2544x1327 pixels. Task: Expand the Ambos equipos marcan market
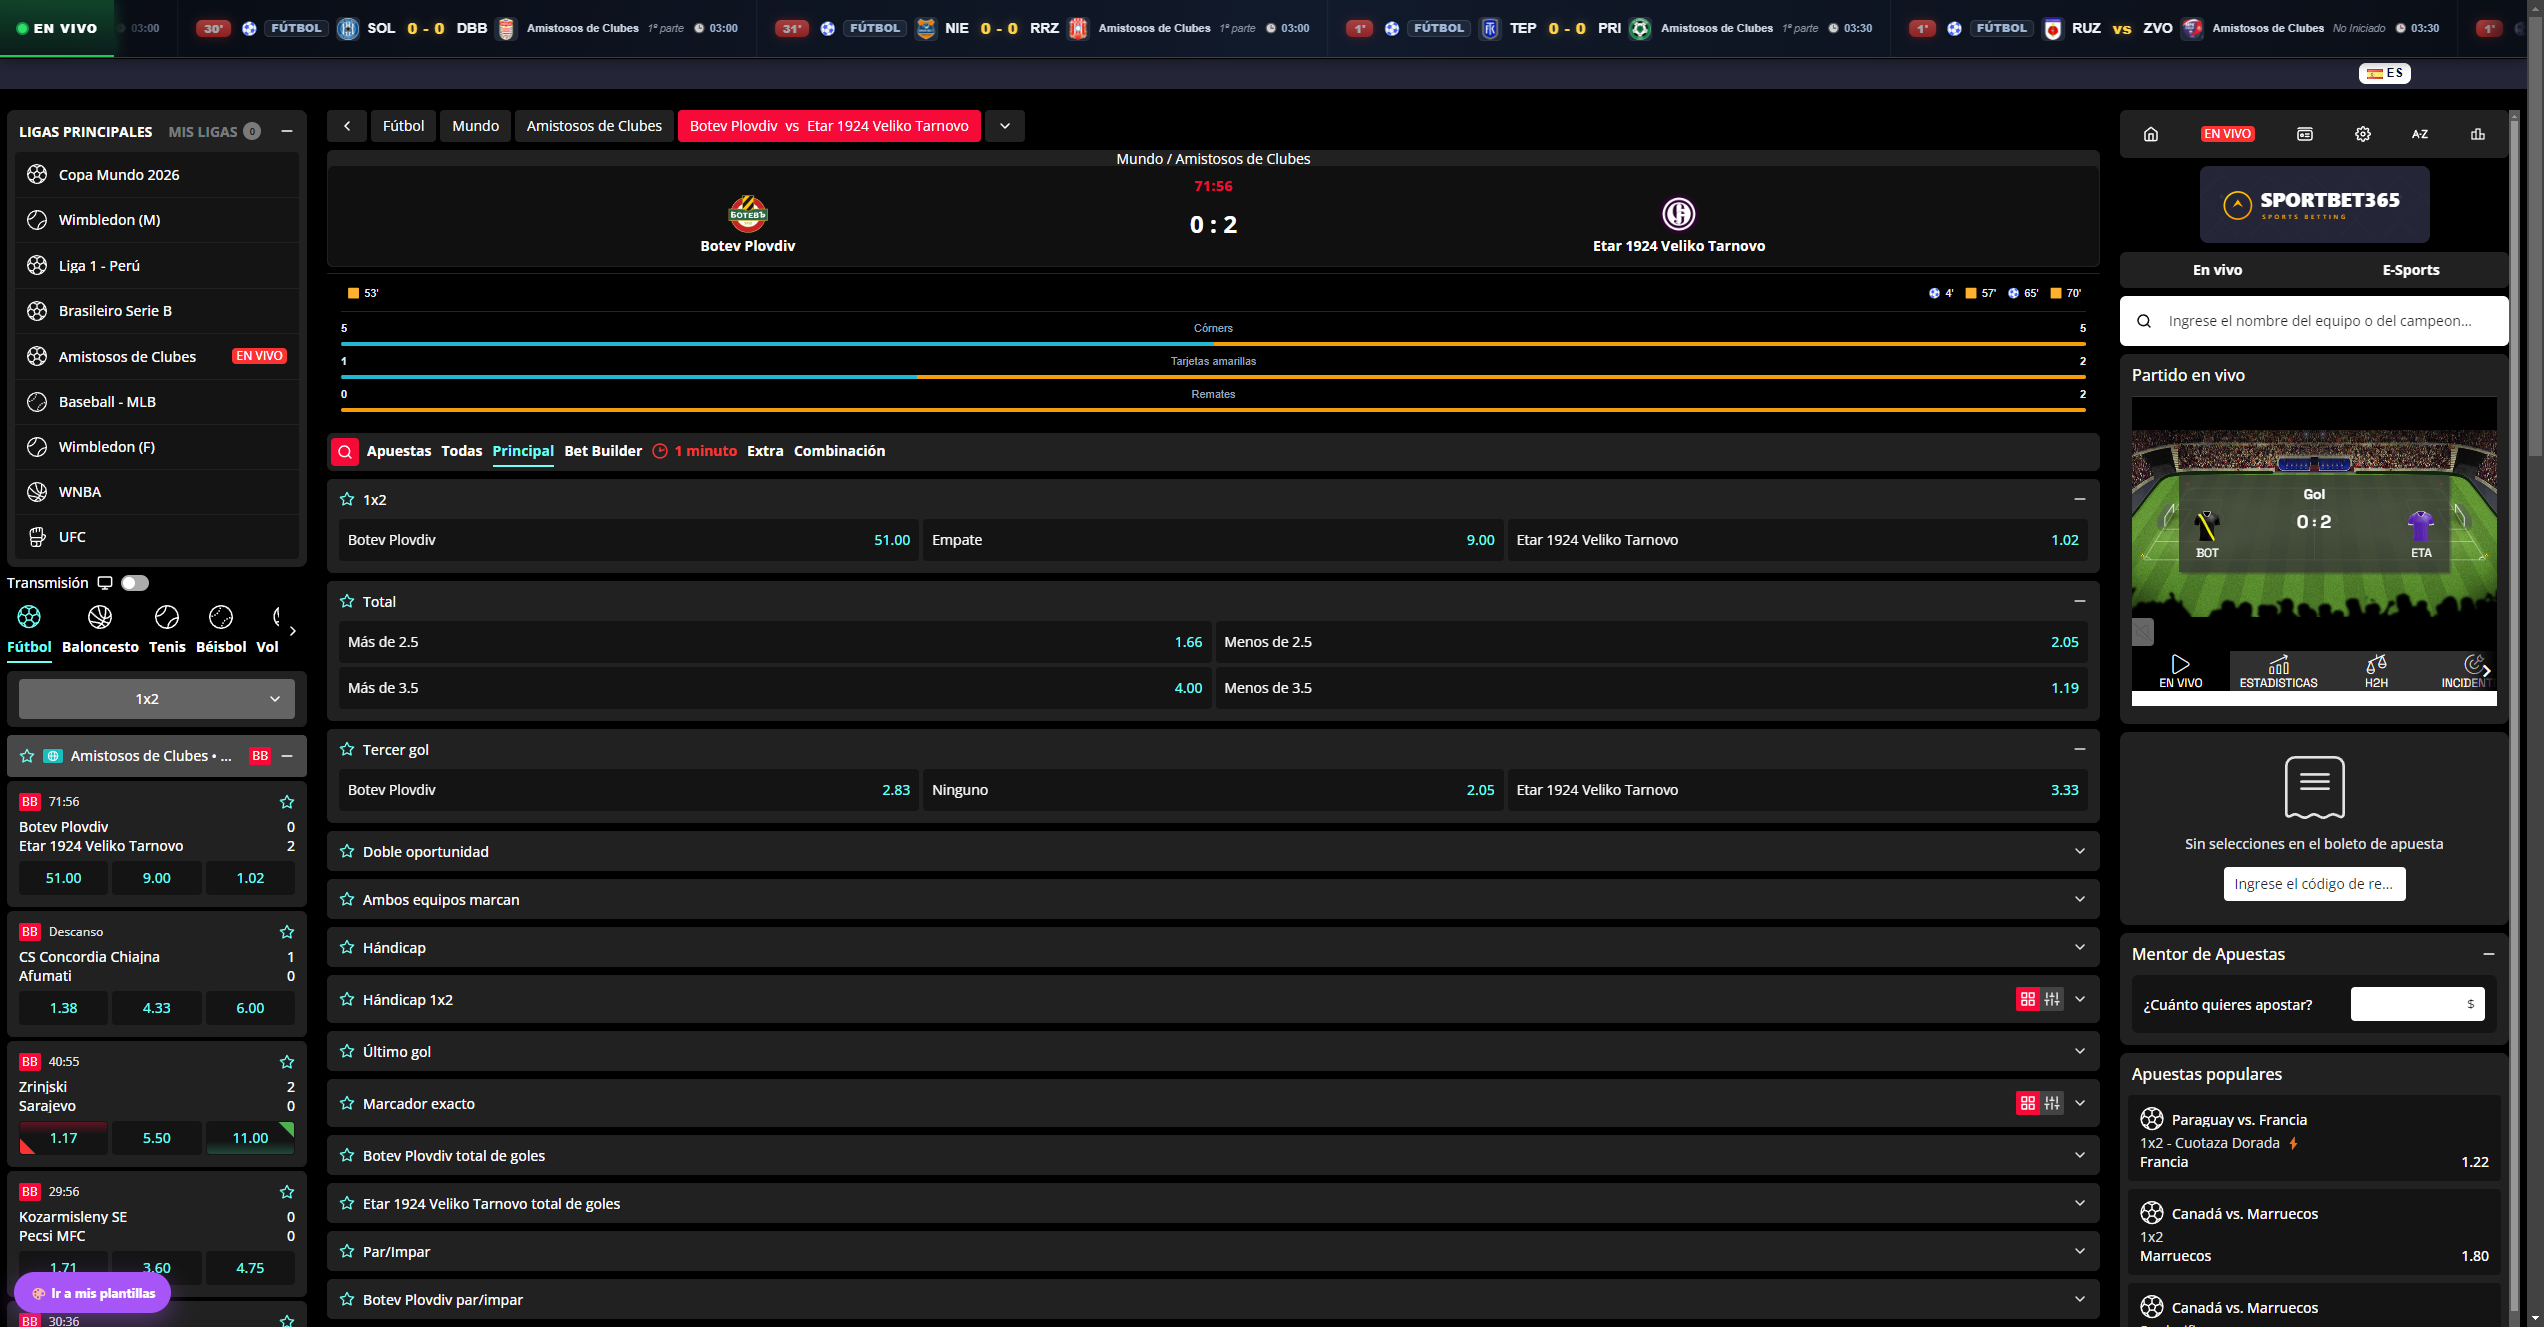click(x=2080, y=899)
